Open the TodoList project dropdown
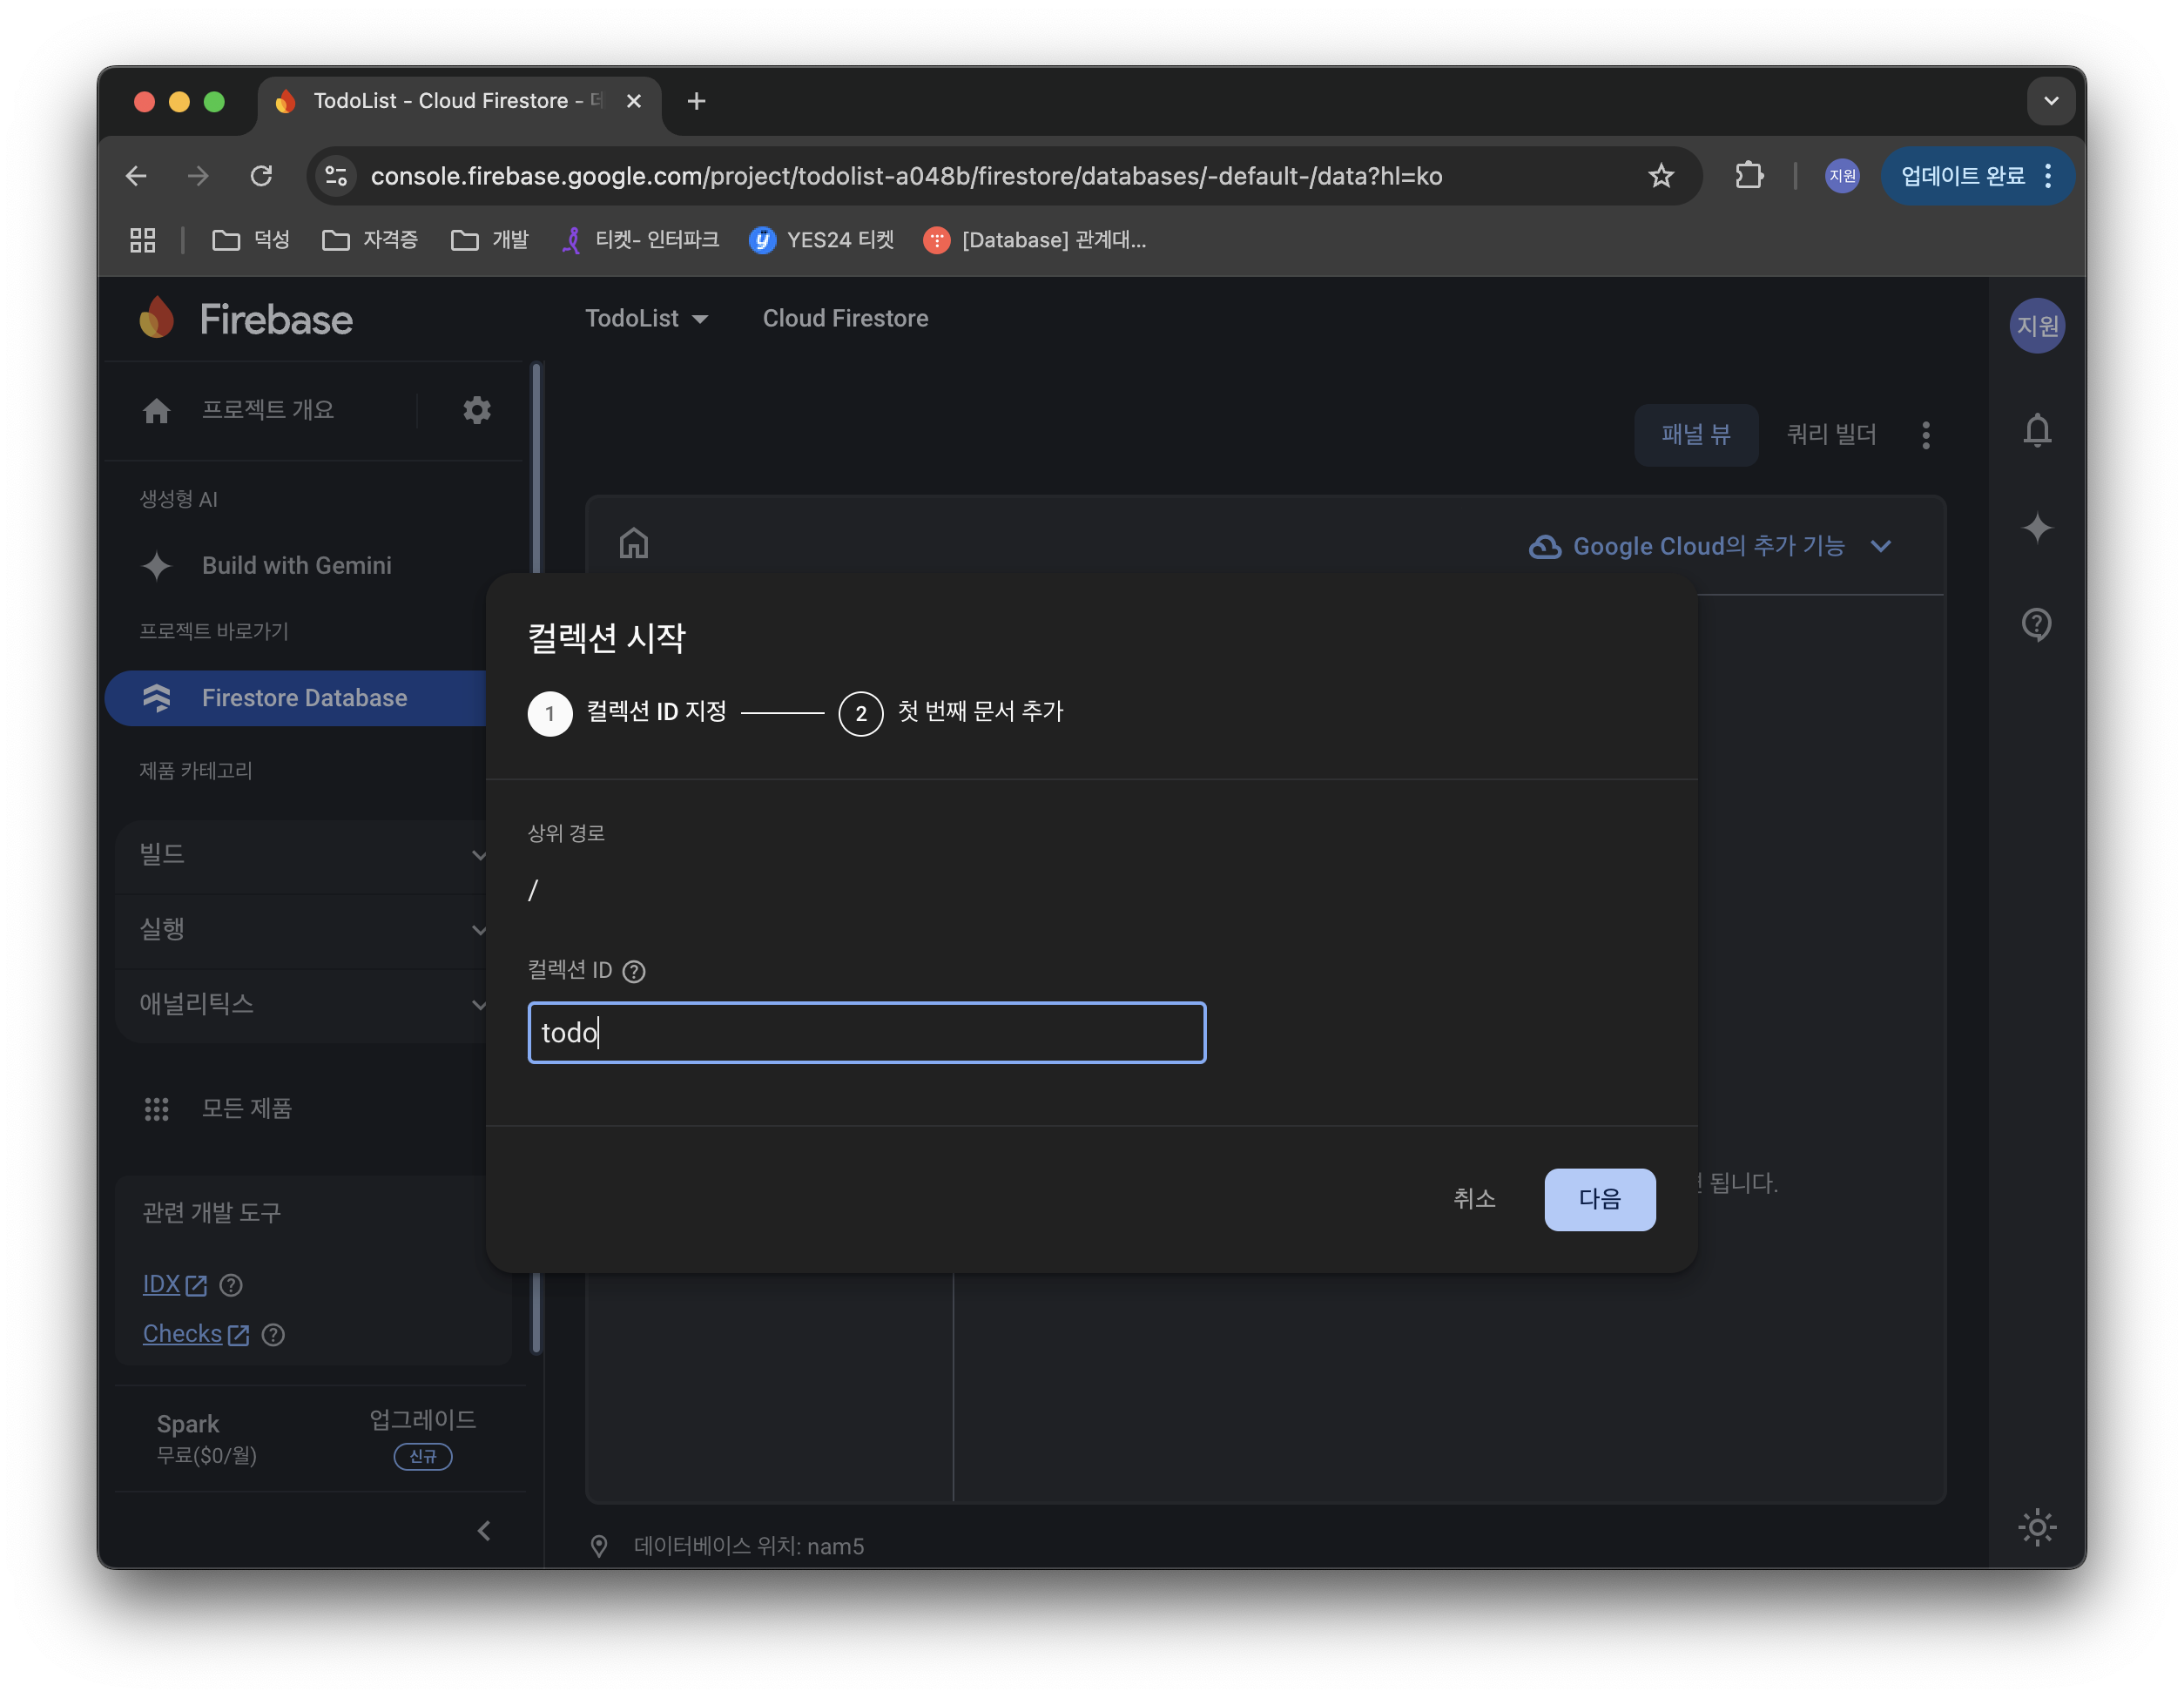The height and width of the screenshot is (1698, 2184). tap(646, 319)
